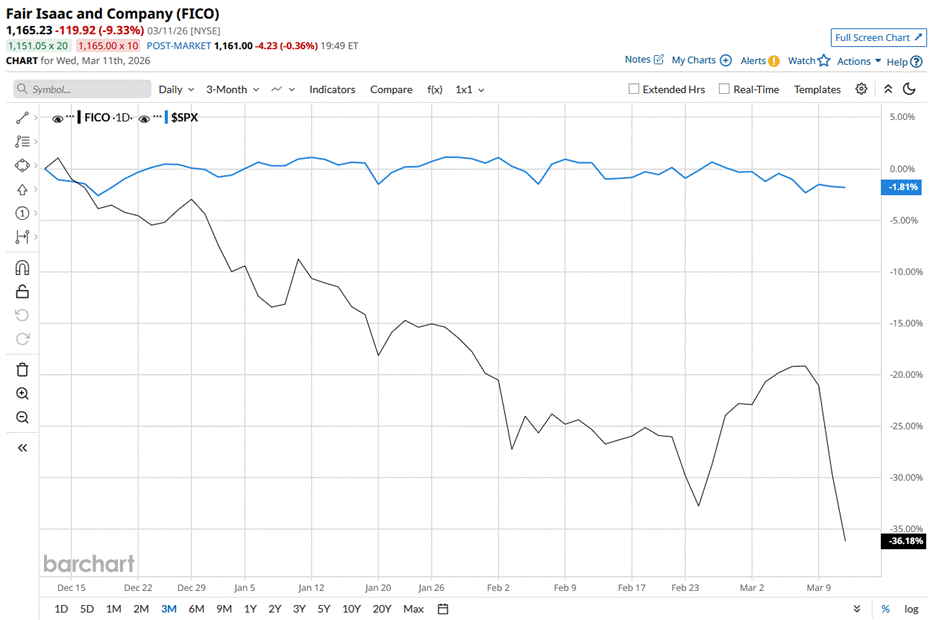The image size is (936, 620).
Task: Open the chart type line dropdown
Action: [x=283, y=90]
